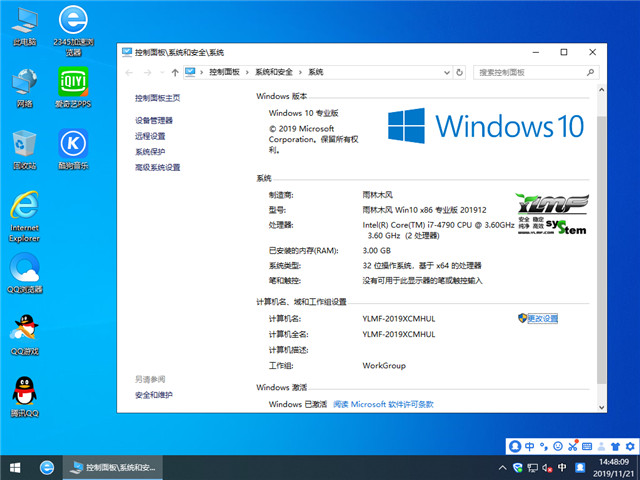Viewport: 640px width, 480px height.
Task: Click the input method tray icon beside the clock
Action: click(x=580, y=467)
